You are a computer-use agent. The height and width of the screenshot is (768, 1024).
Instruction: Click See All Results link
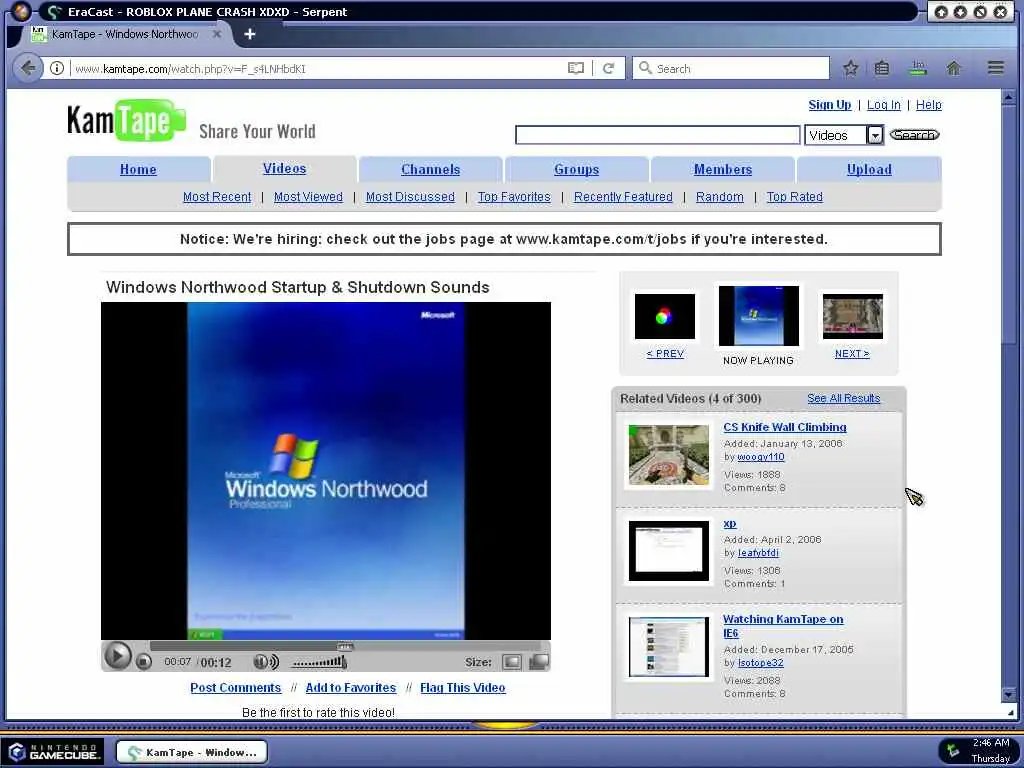pos(843,398)
